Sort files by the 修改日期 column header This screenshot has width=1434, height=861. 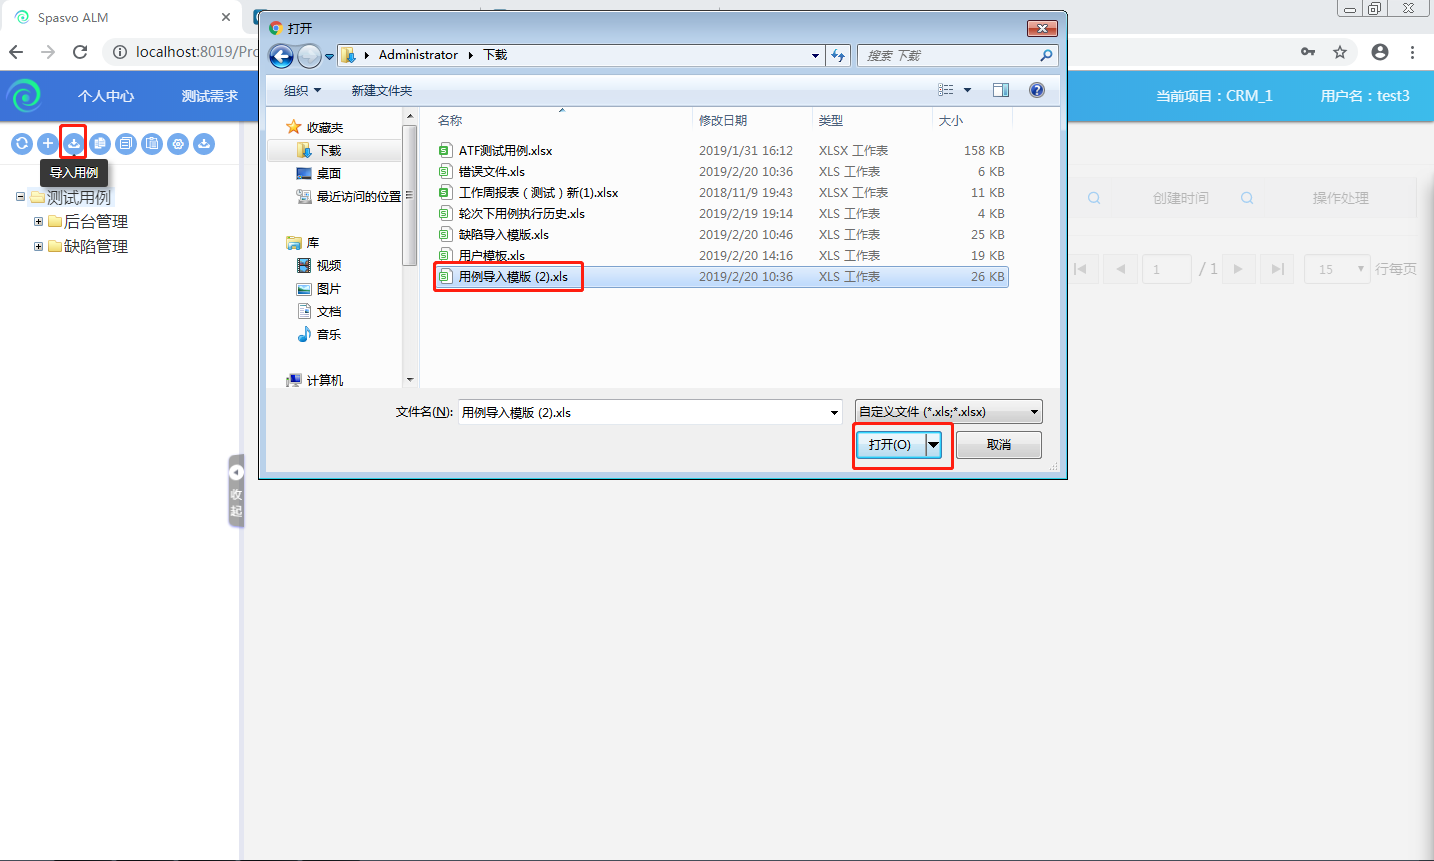point(723,121)
